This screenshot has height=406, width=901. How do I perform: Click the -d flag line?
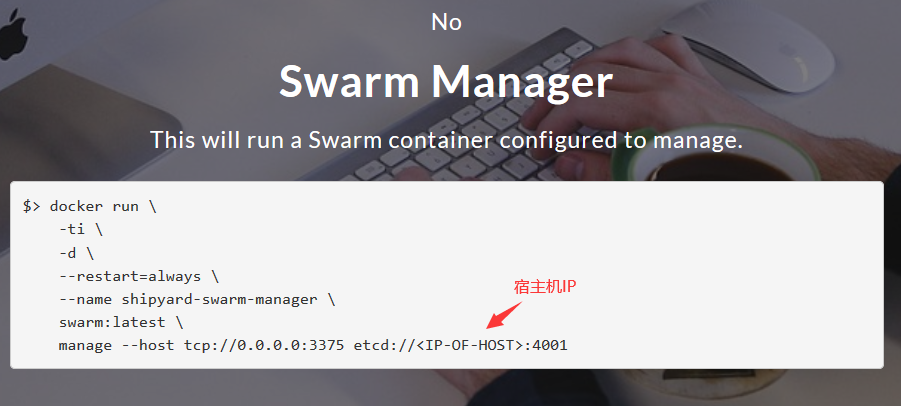tap(76, 253)
